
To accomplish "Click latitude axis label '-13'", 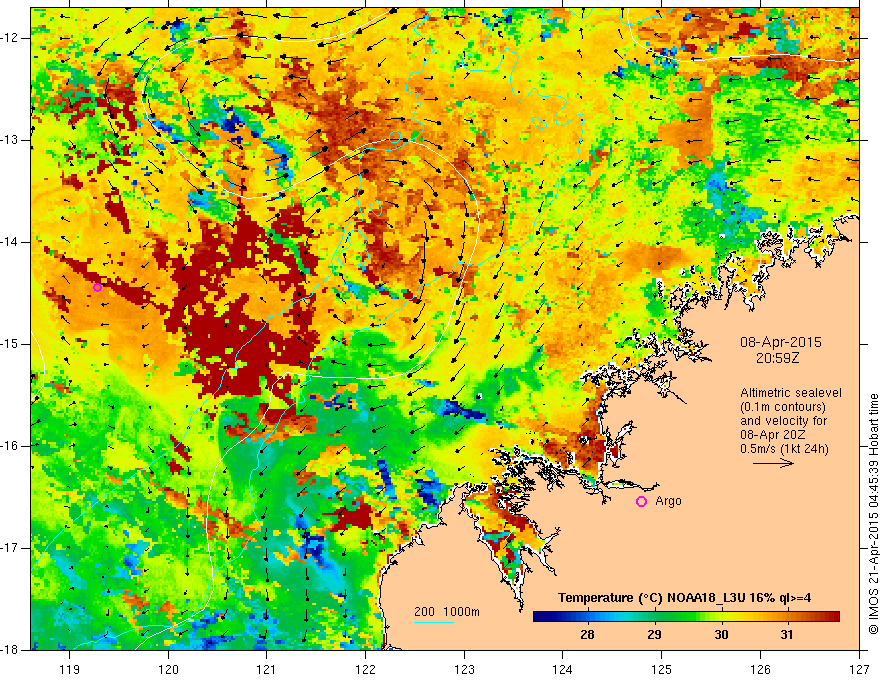I will click(10, 140).
